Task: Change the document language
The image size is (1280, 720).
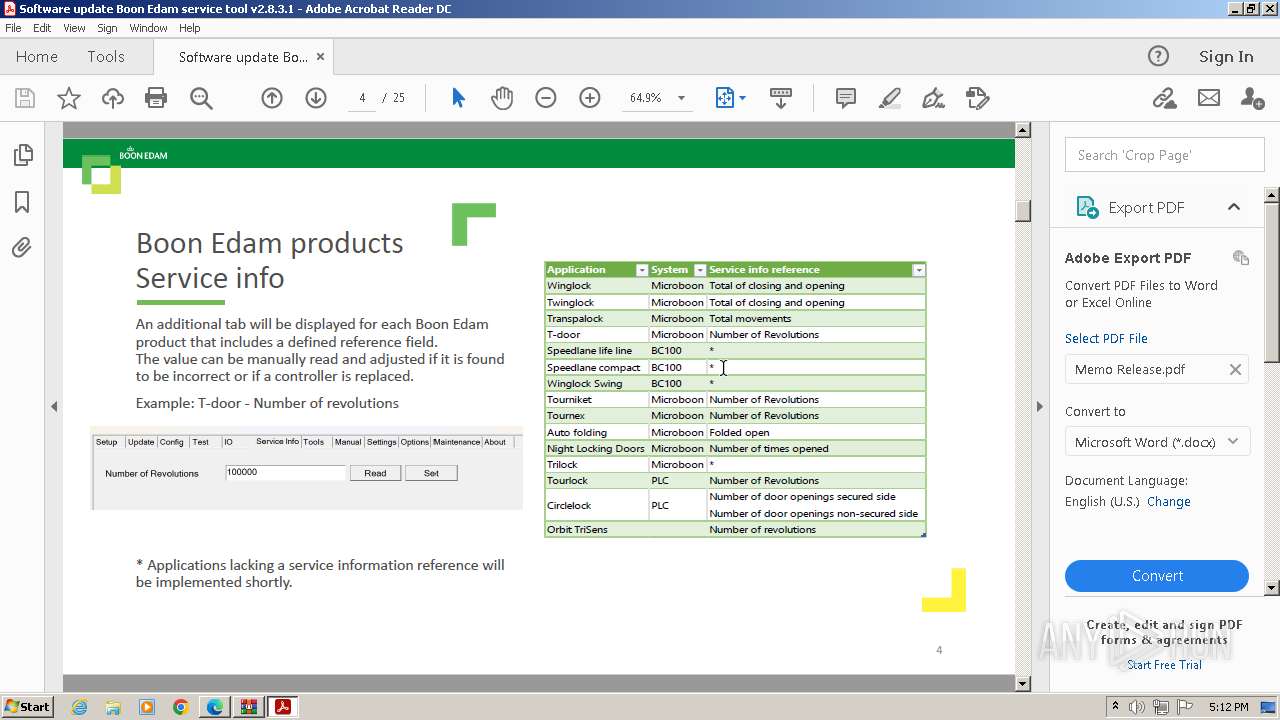Action: (1169, 502)
